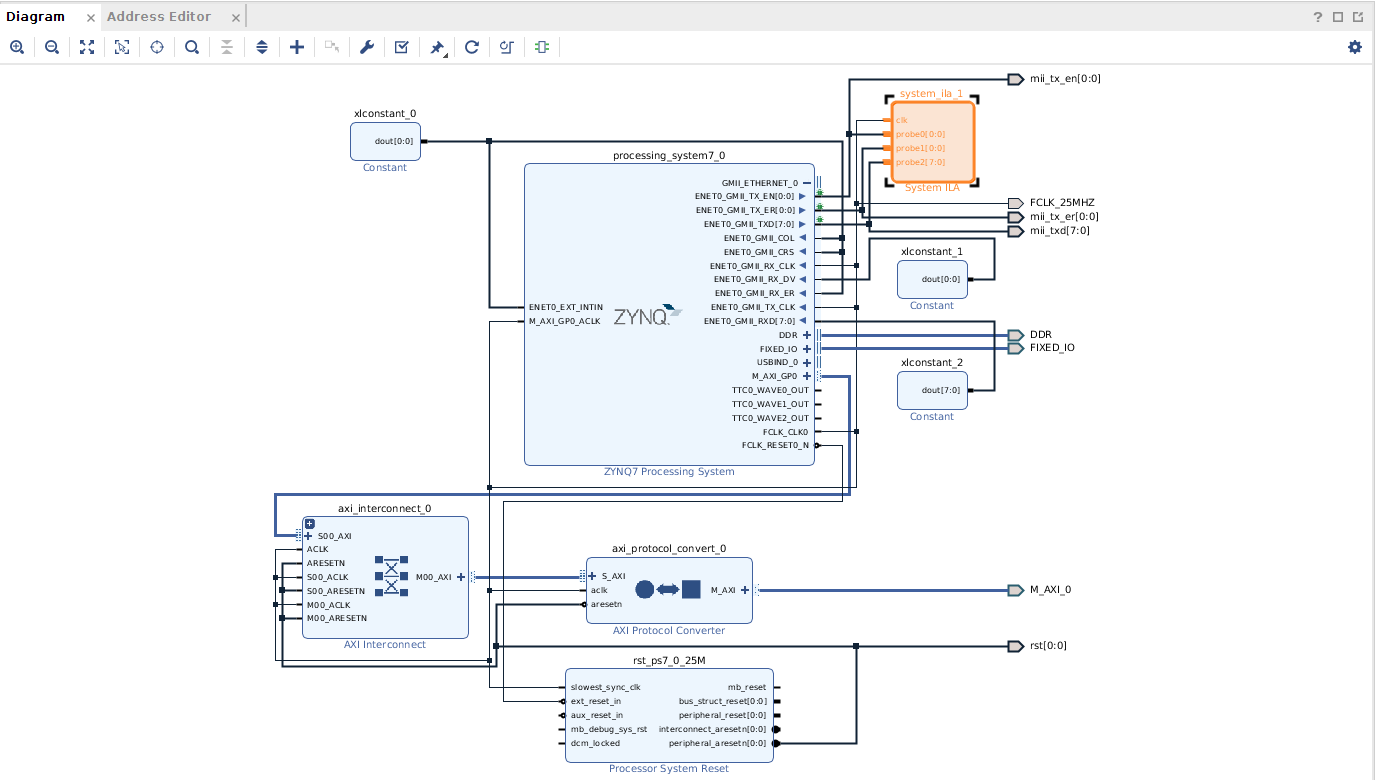Screen dimensions: 1375x780
Task: Open the diagram search tool
Action: click(192, 47)
